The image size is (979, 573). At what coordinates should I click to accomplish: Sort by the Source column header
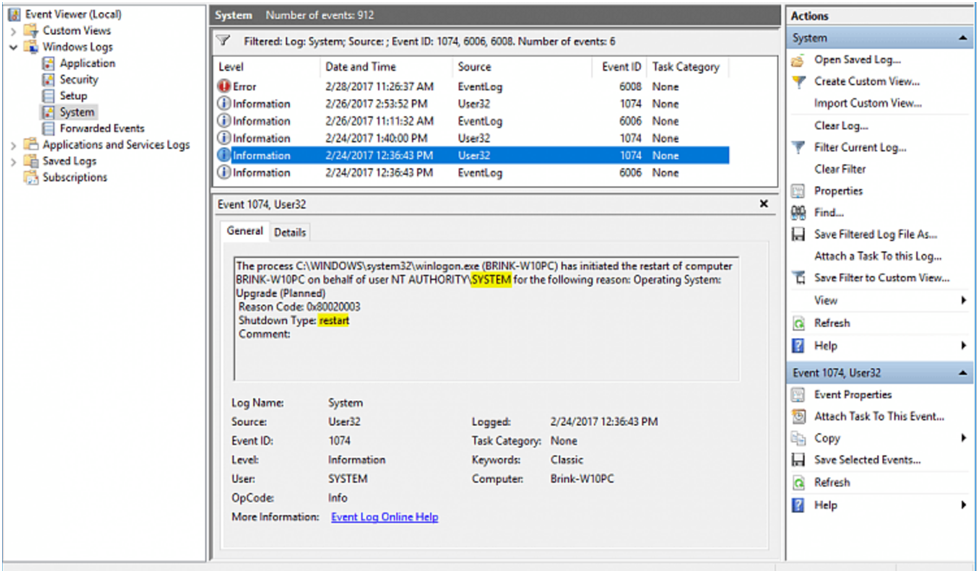(x=522, y=67)
